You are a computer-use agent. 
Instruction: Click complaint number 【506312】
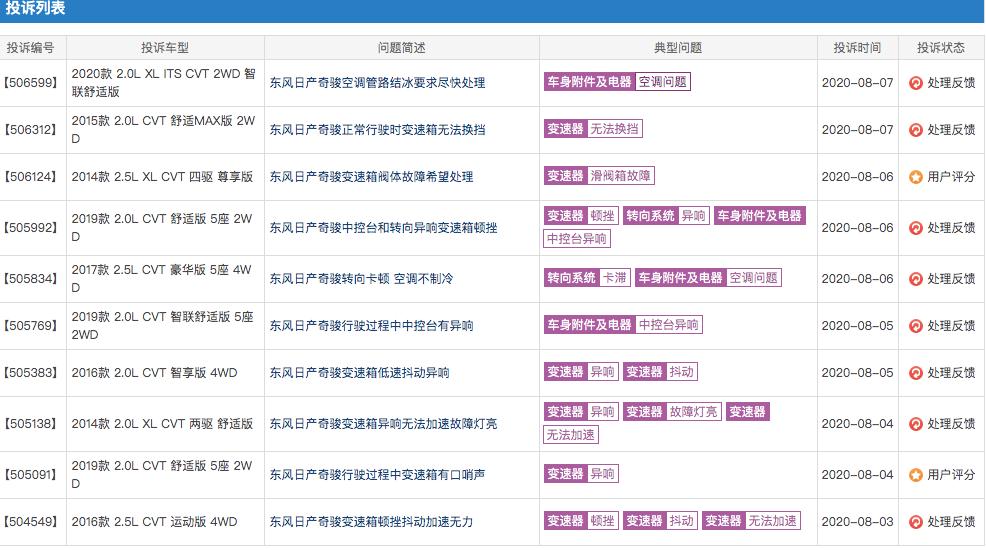pos(30,130)
